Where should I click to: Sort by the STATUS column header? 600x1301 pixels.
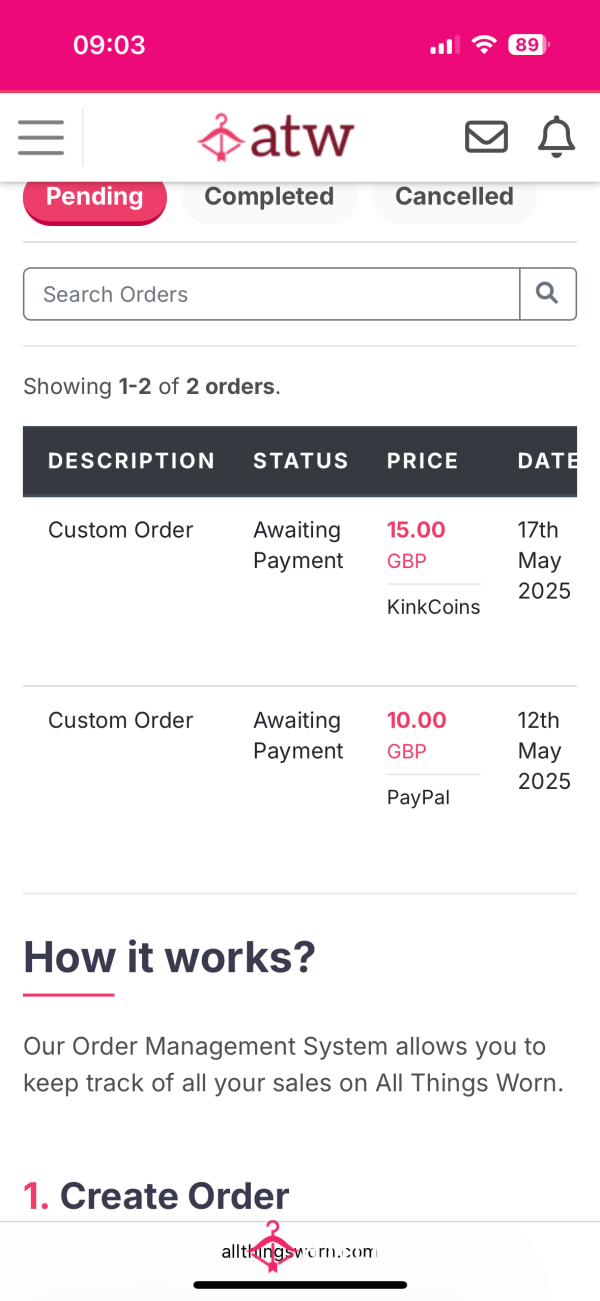pos(301,461)
